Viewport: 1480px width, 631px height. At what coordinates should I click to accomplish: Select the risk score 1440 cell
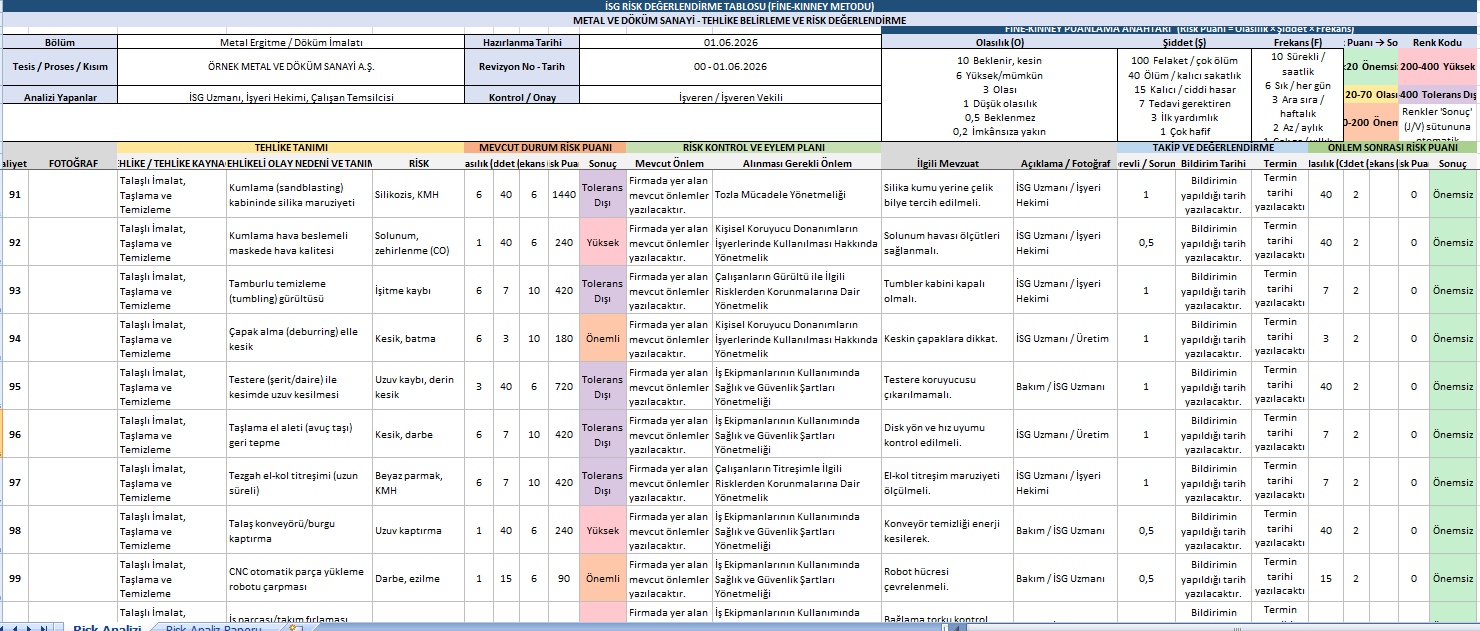point(563,194)
